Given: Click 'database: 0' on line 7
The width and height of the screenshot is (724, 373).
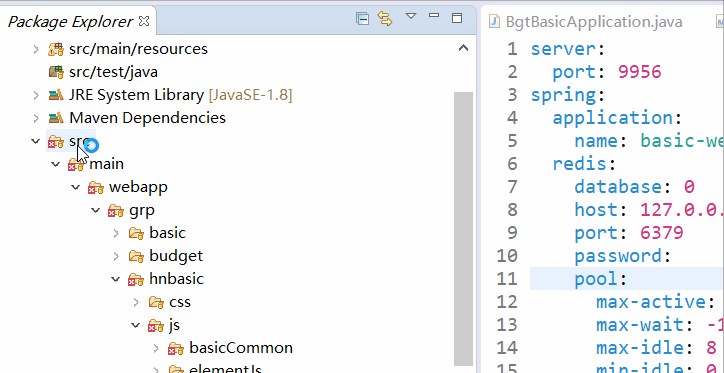Looking at the screenshot, I should click(x=634, y=187).
